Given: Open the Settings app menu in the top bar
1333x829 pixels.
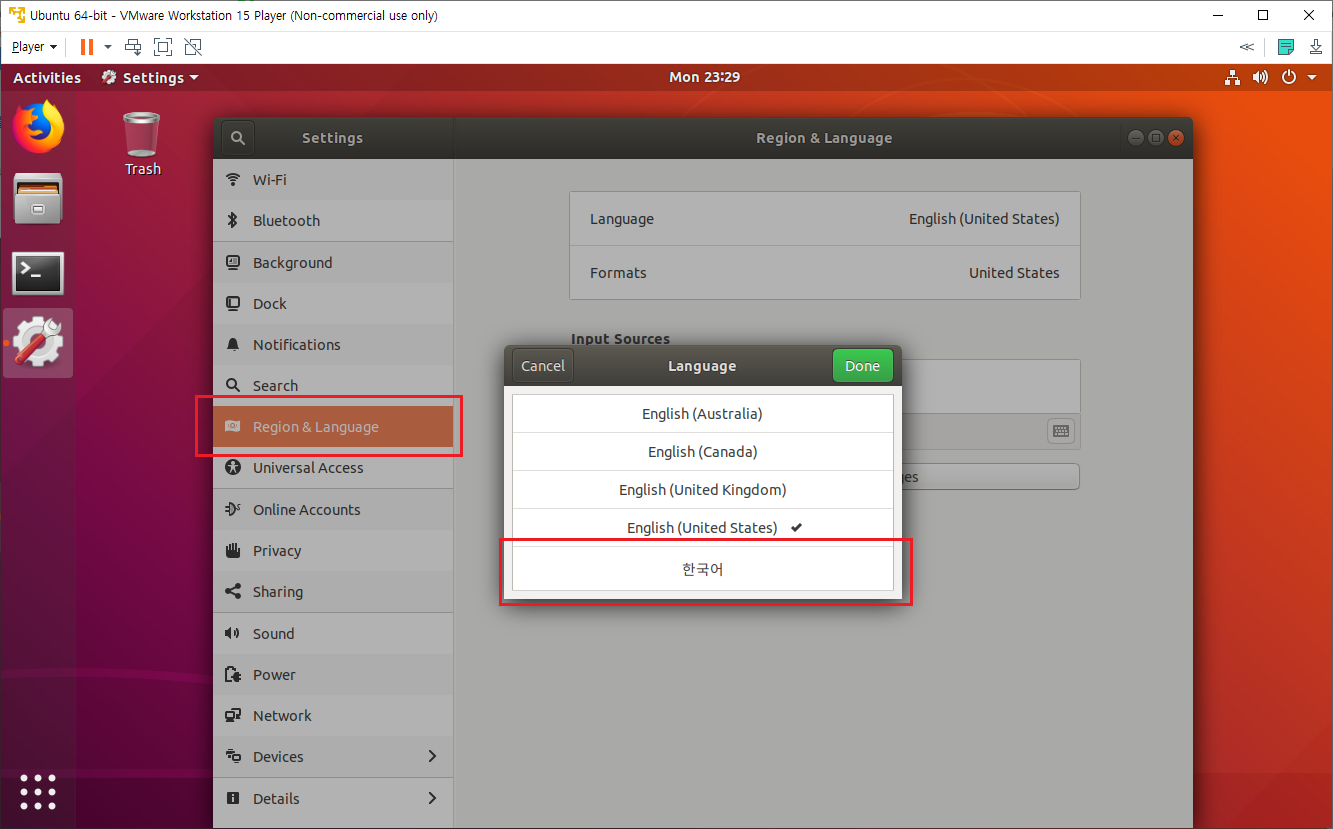Looking at the screenshot, I should (150, 77).
